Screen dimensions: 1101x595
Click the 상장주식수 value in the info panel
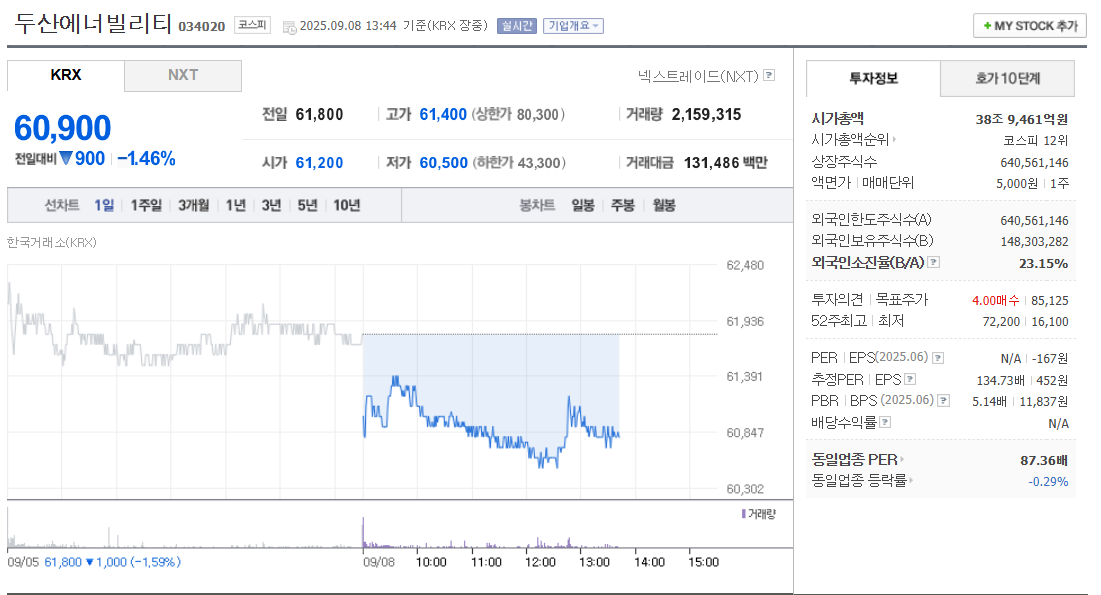[1034, 162]
